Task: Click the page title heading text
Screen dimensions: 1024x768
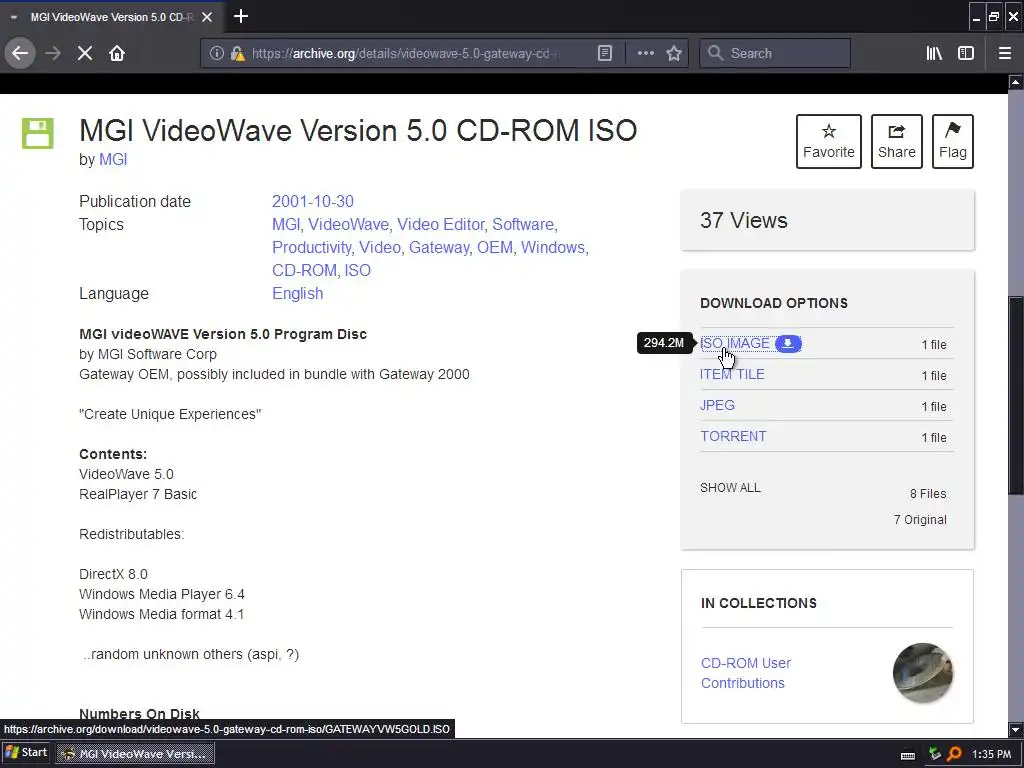Action: point(358,131)
